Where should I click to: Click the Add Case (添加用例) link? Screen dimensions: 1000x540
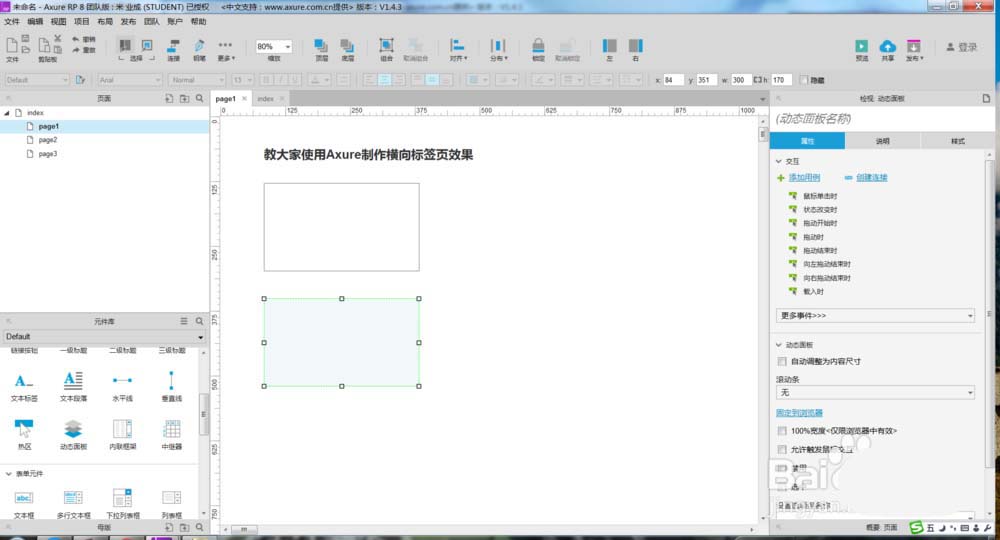(x=804, y=178)
